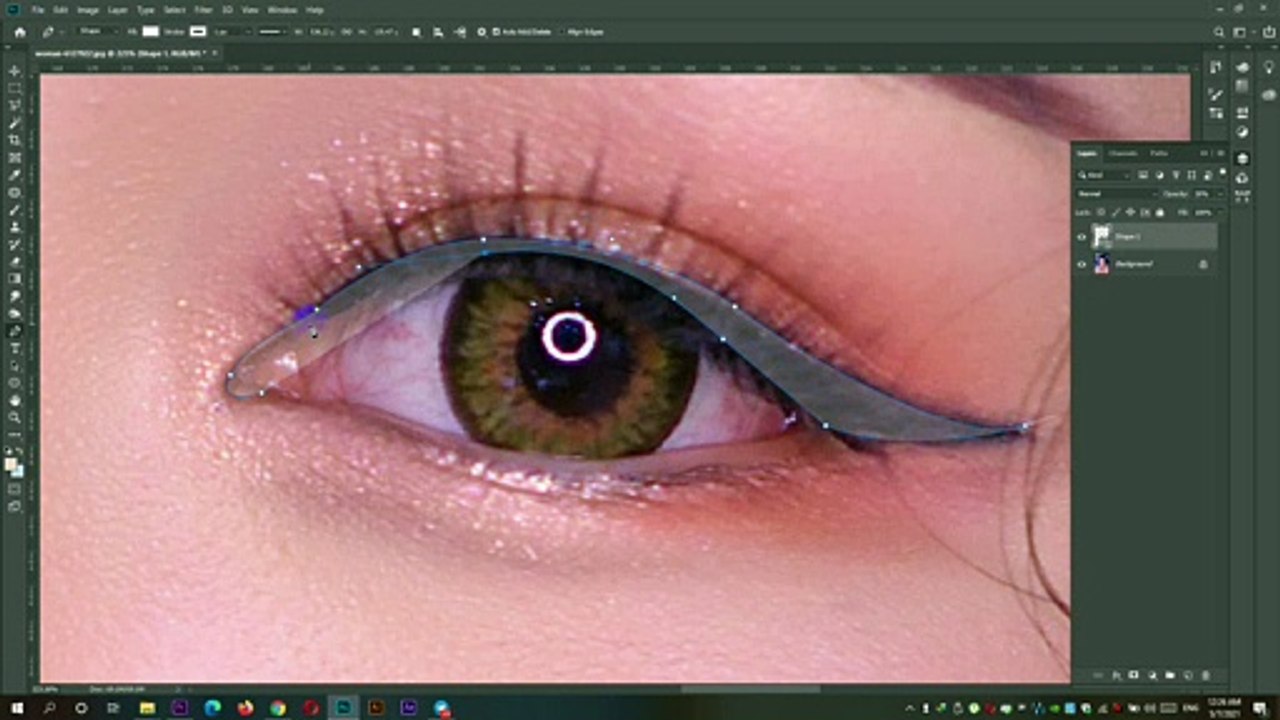Viewport: 1280px width, 720px height.
Task: Open the Shape tool mode dropdown
Action: [99, 32]
